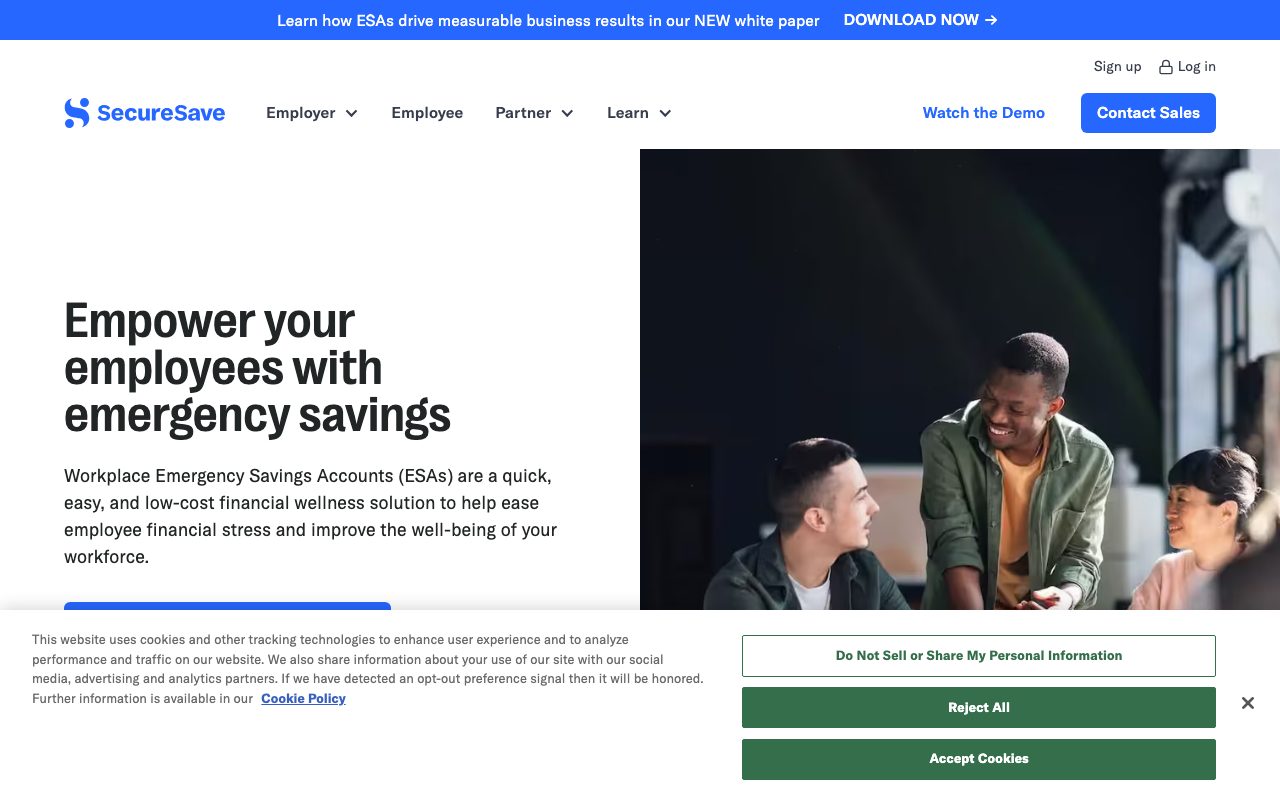The height and width of the screenshot is (800, 1280).
Task: Click the partially hidden blue hero button
Action: 227,606
